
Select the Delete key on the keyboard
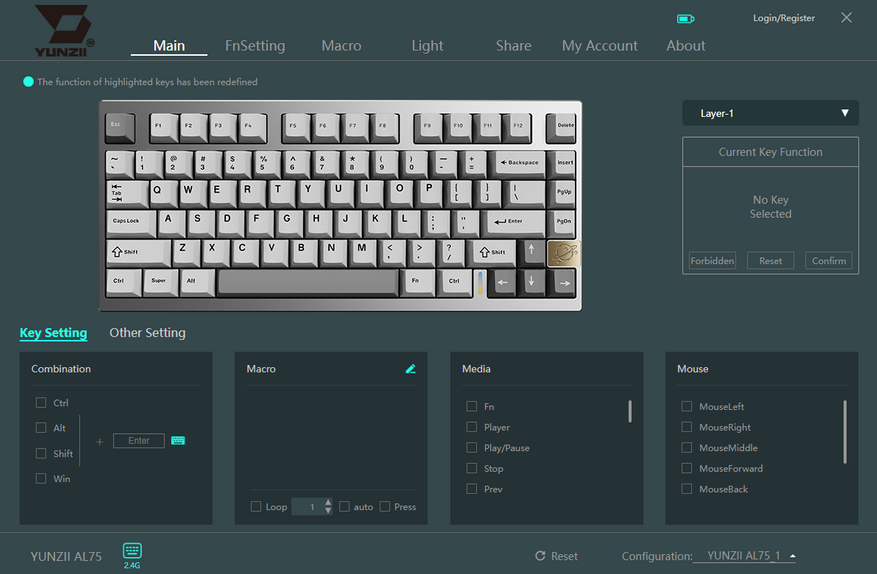click(x=561, y=127)
